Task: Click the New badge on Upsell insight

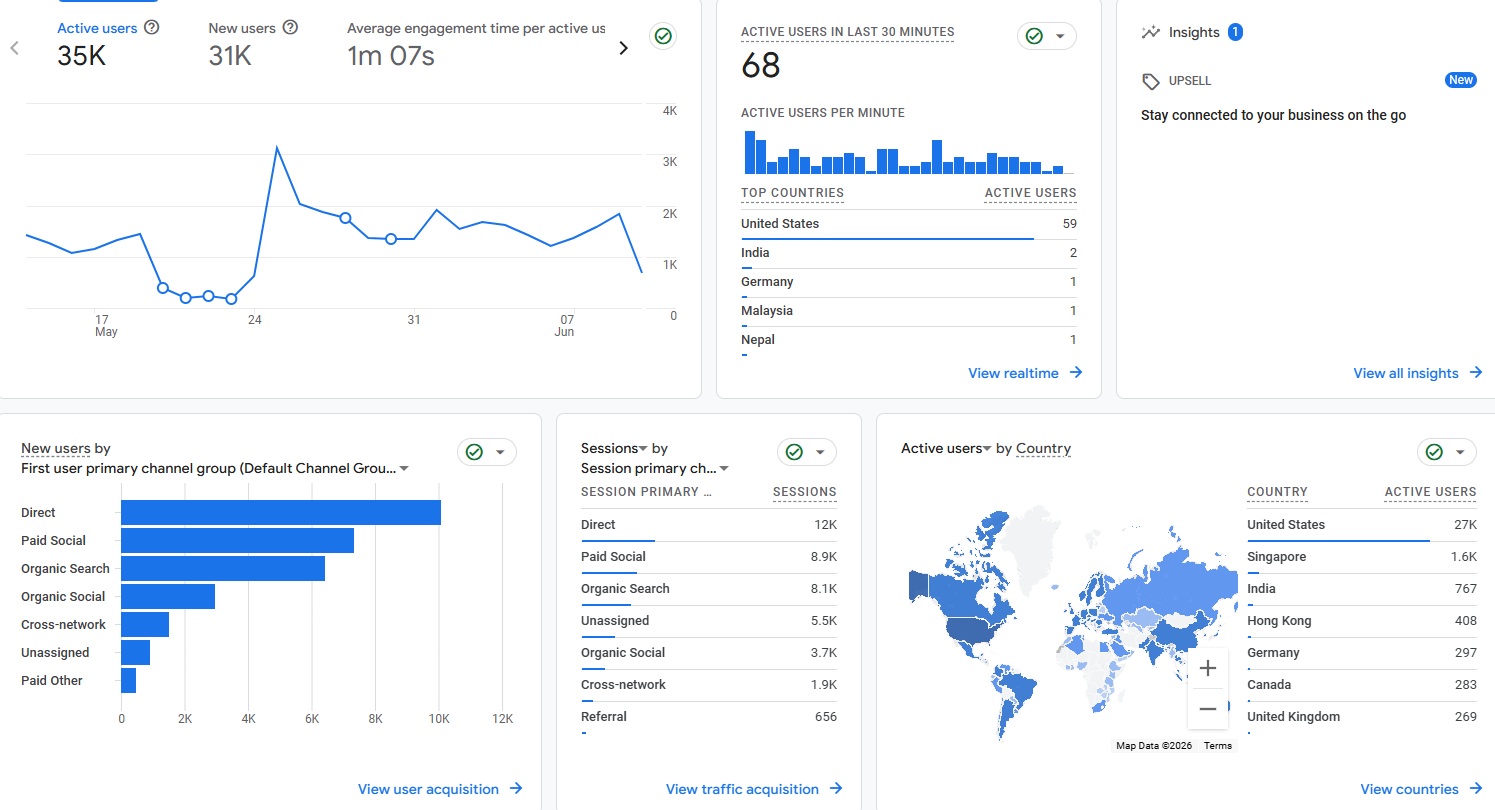Action: pyautogui.click(x=1461, y=80)
